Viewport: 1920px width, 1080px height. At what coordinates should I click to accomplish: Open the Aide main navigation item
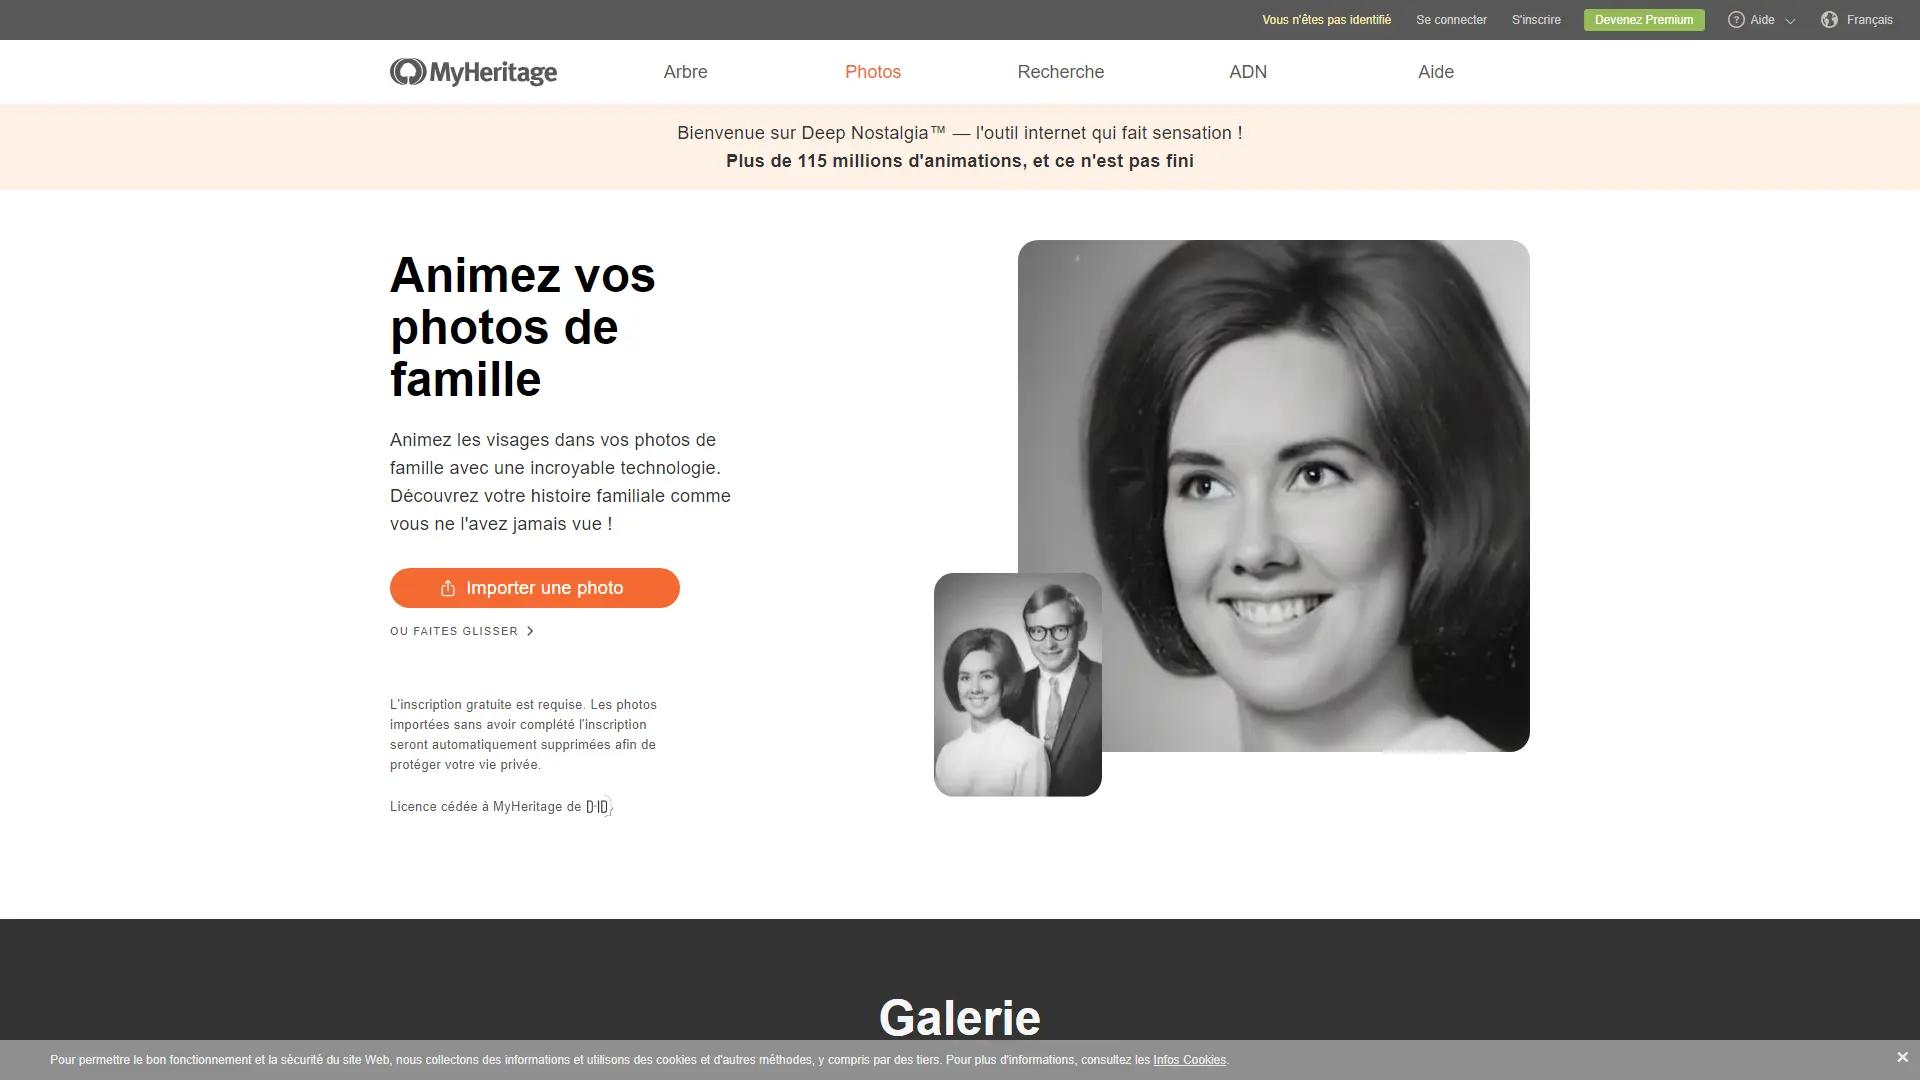(x=1435, y=72)
